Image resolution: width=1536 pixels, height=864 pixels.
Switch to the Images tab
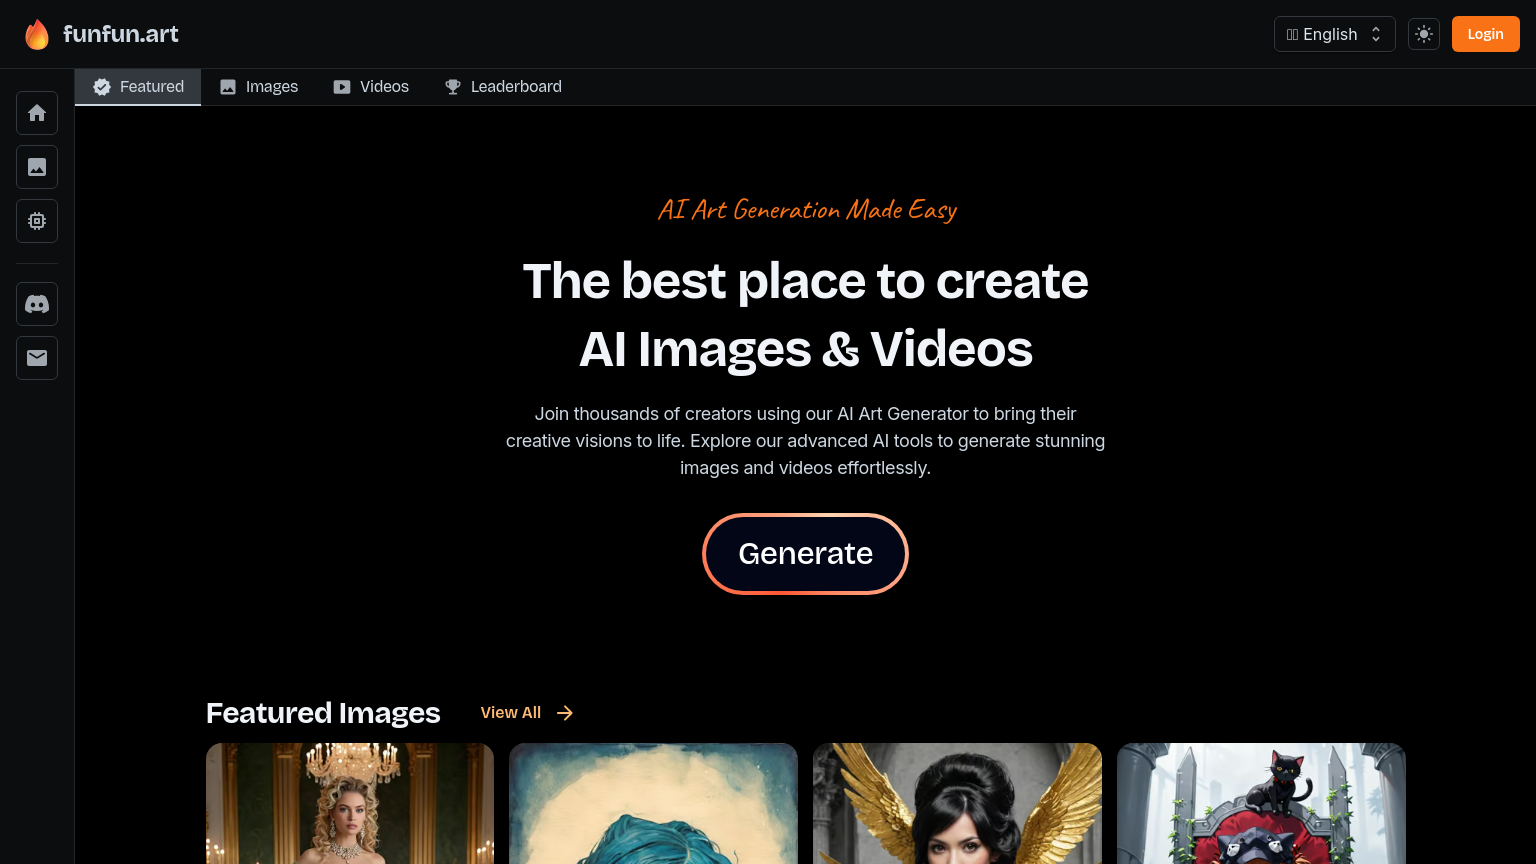[259, 87]
